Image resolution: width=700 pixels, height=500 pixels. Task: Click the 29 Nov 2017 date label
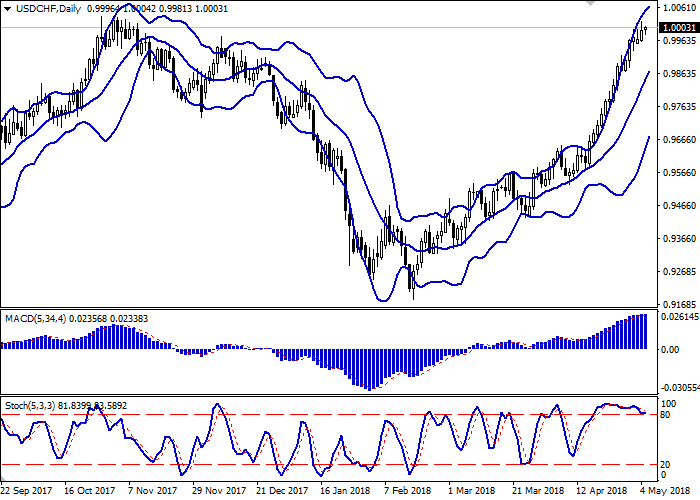(x=220, y=491)
